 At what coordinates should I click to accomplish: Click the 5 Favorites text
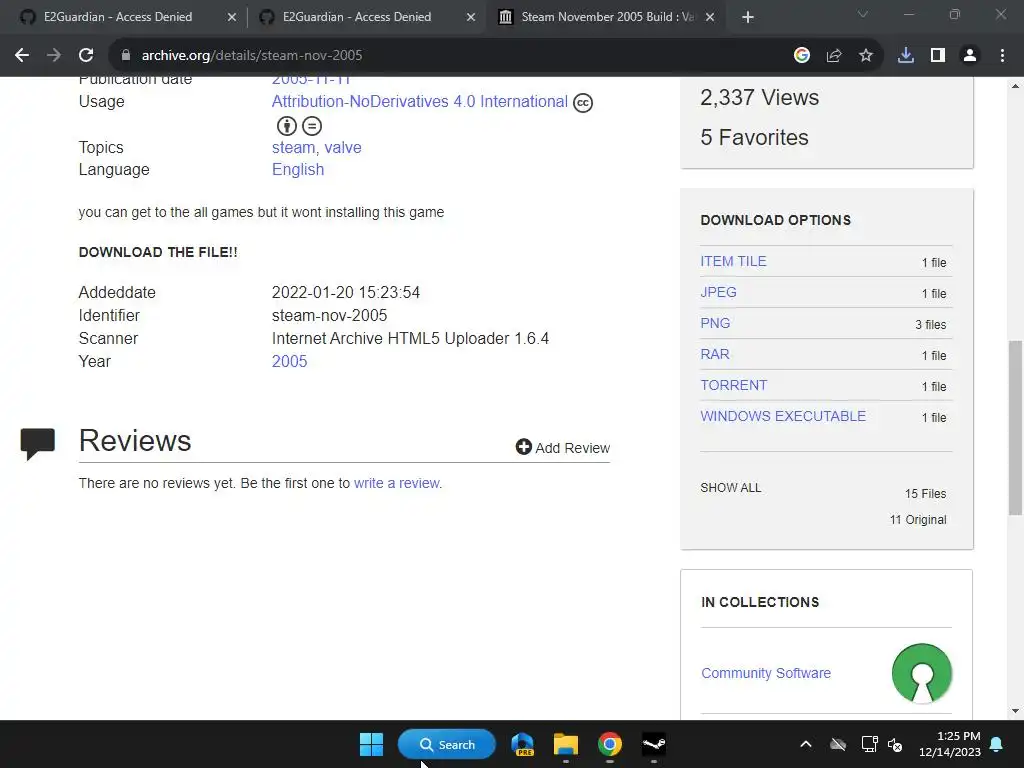click(754, 137)
